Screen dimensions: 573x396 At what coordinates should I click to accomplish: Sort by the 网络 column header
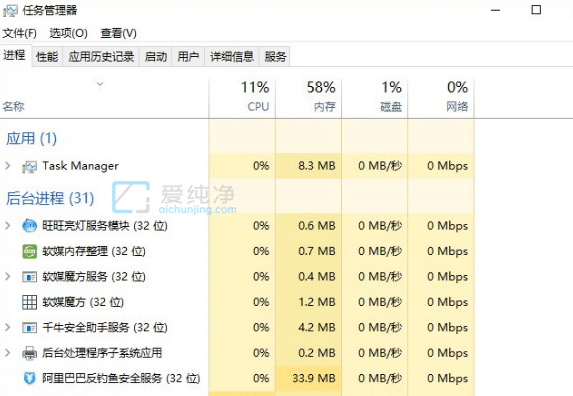pos(441,97)
